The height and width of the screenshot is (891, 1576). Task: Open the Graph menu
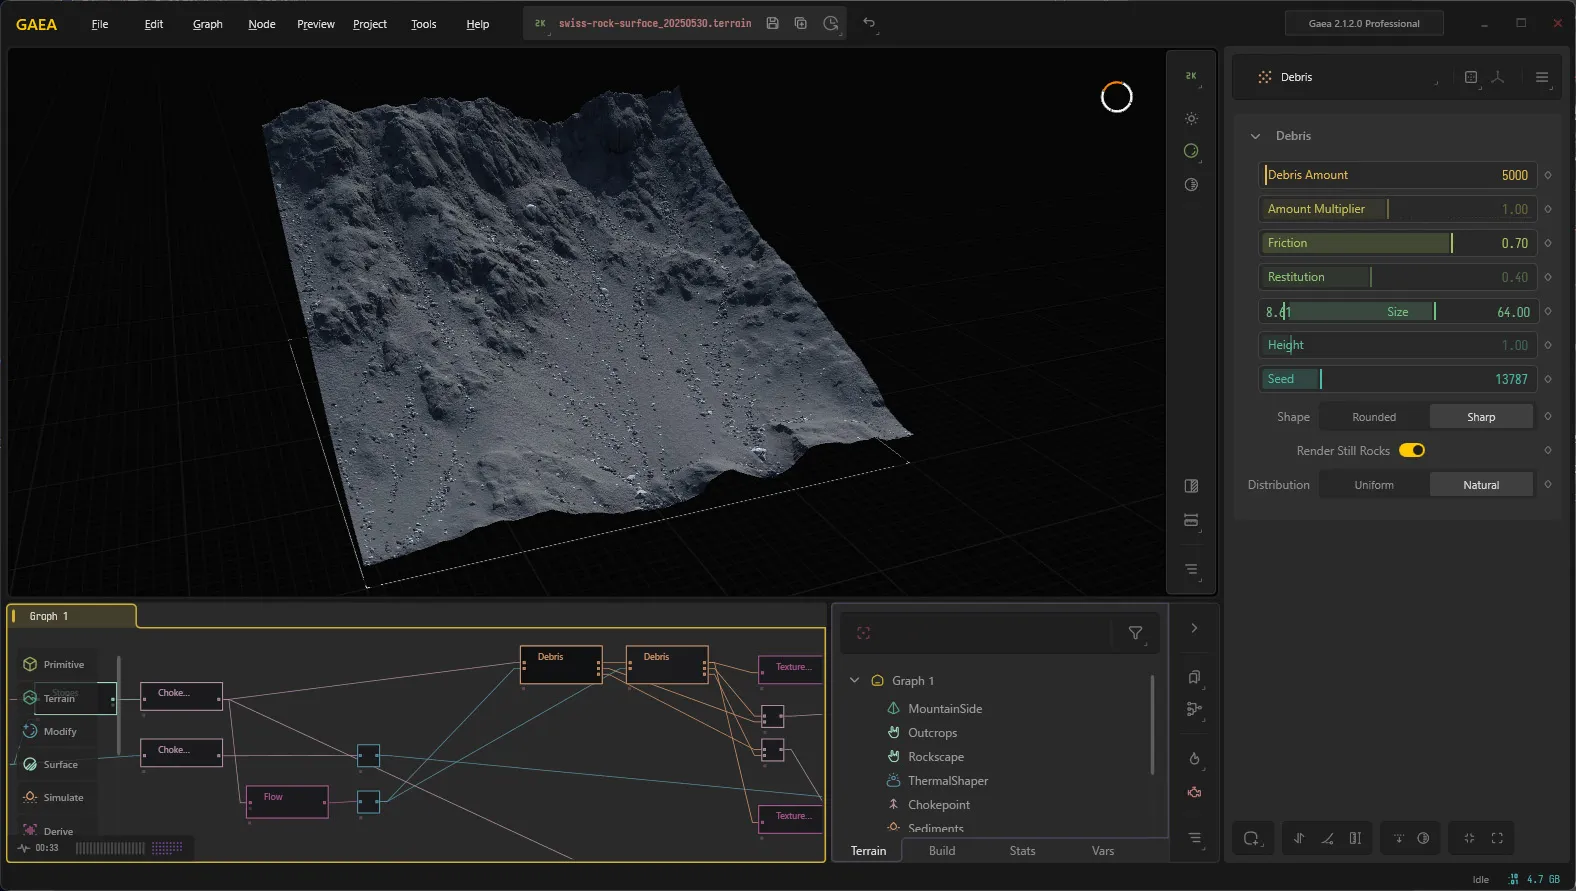coord(208,24)
